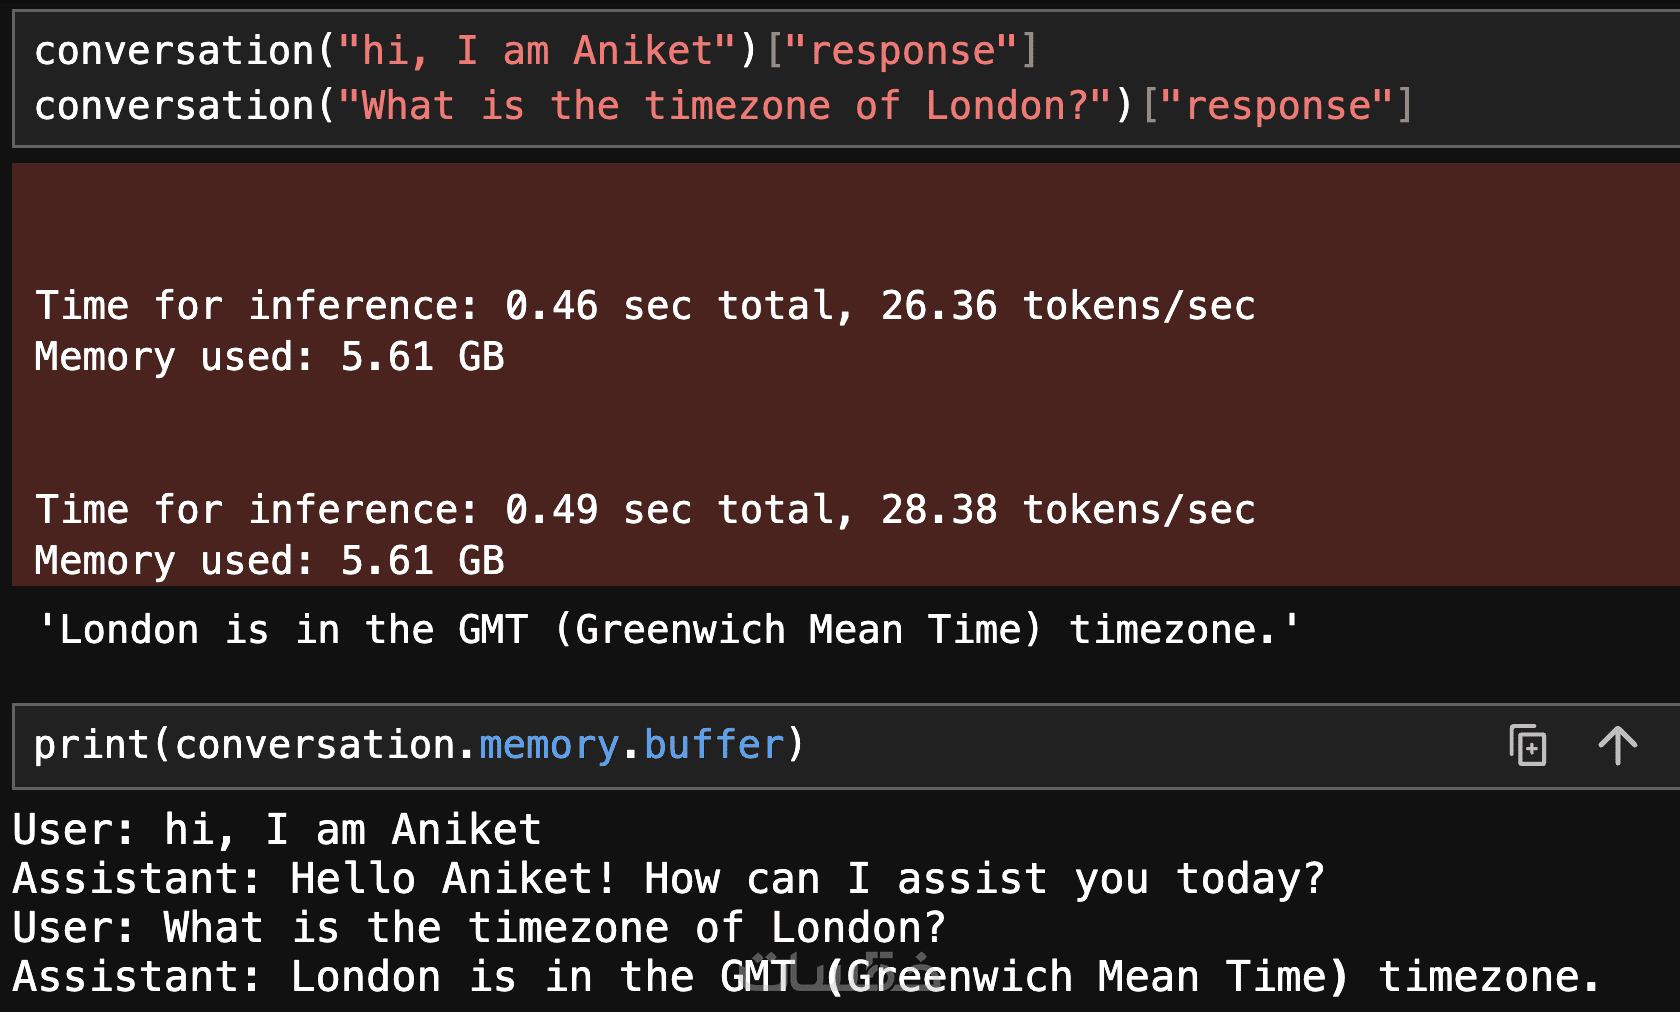Click the first "Memory used: 5.61 GB" line
Image resolution: width=1680 pixels, height=1012 pixels.
point(269,356)
